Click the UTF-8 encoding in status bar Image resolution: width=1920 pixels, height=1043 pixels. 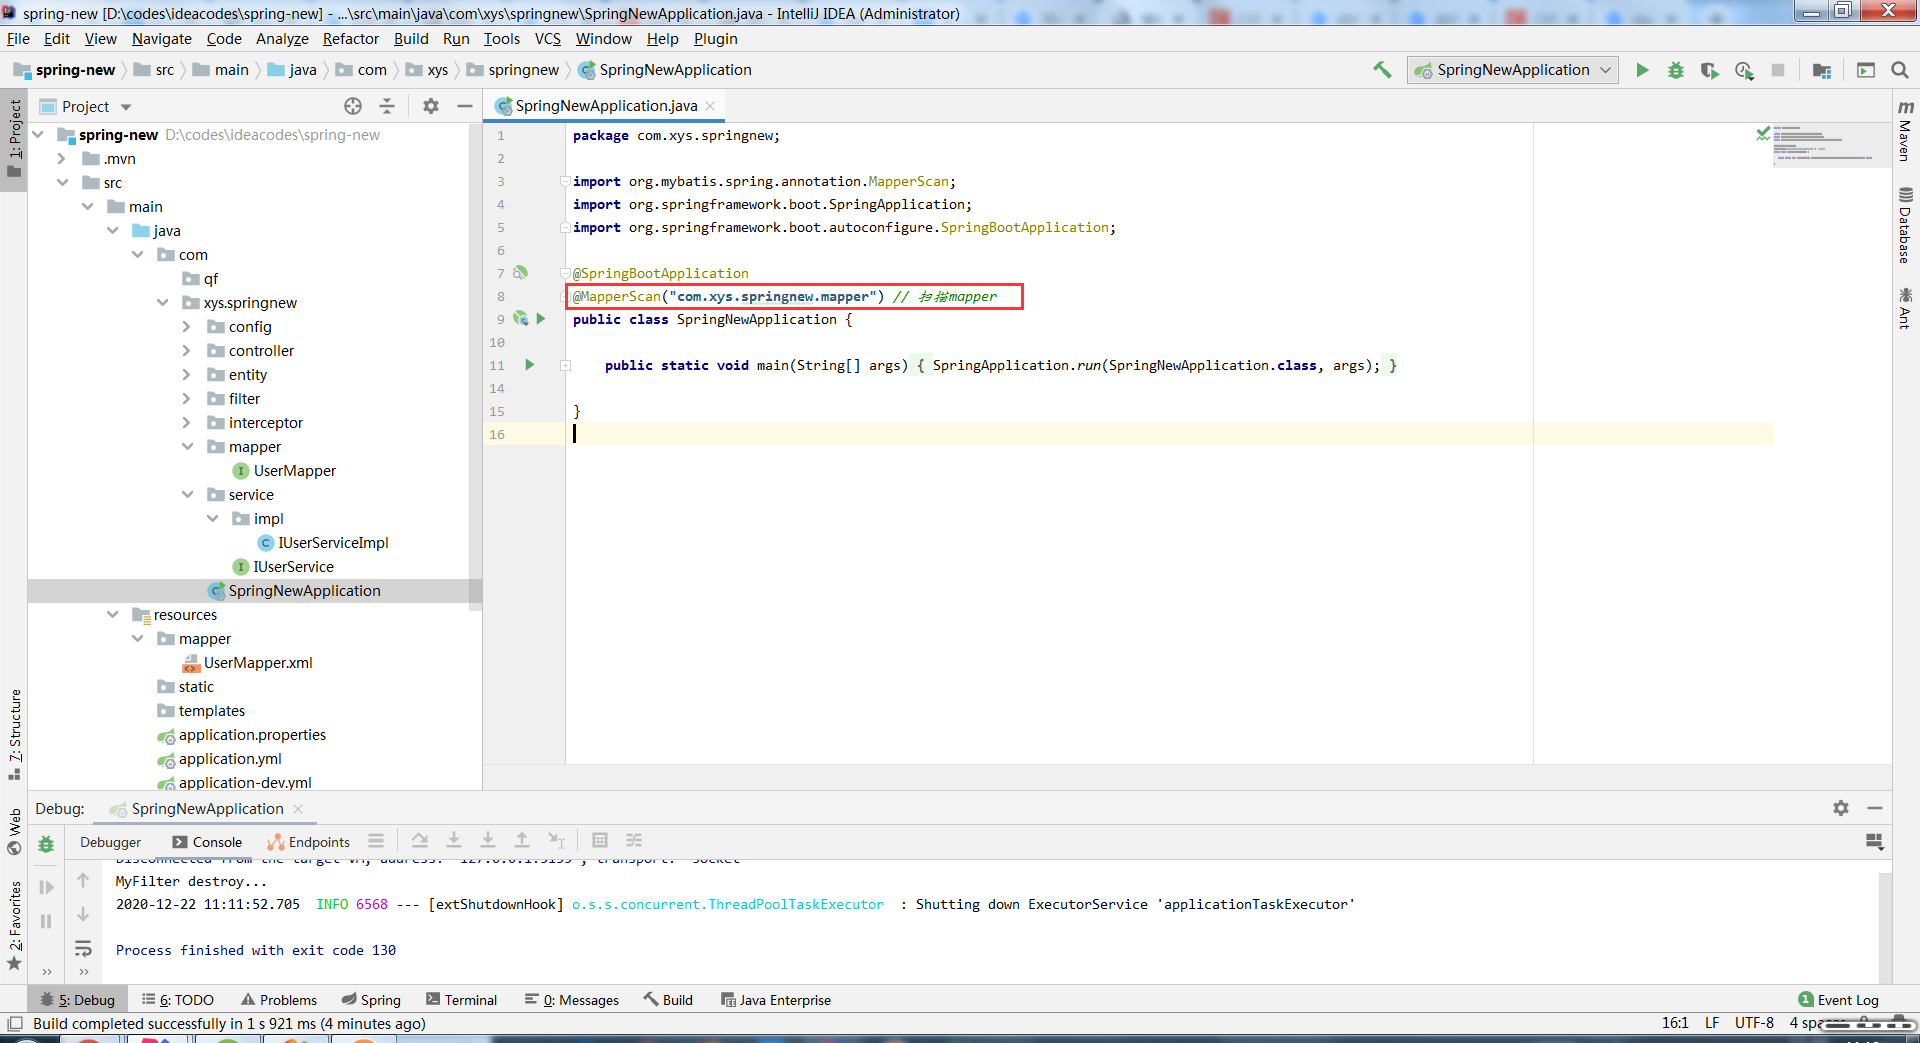pyautogui.click(x=1754, y=1023)
